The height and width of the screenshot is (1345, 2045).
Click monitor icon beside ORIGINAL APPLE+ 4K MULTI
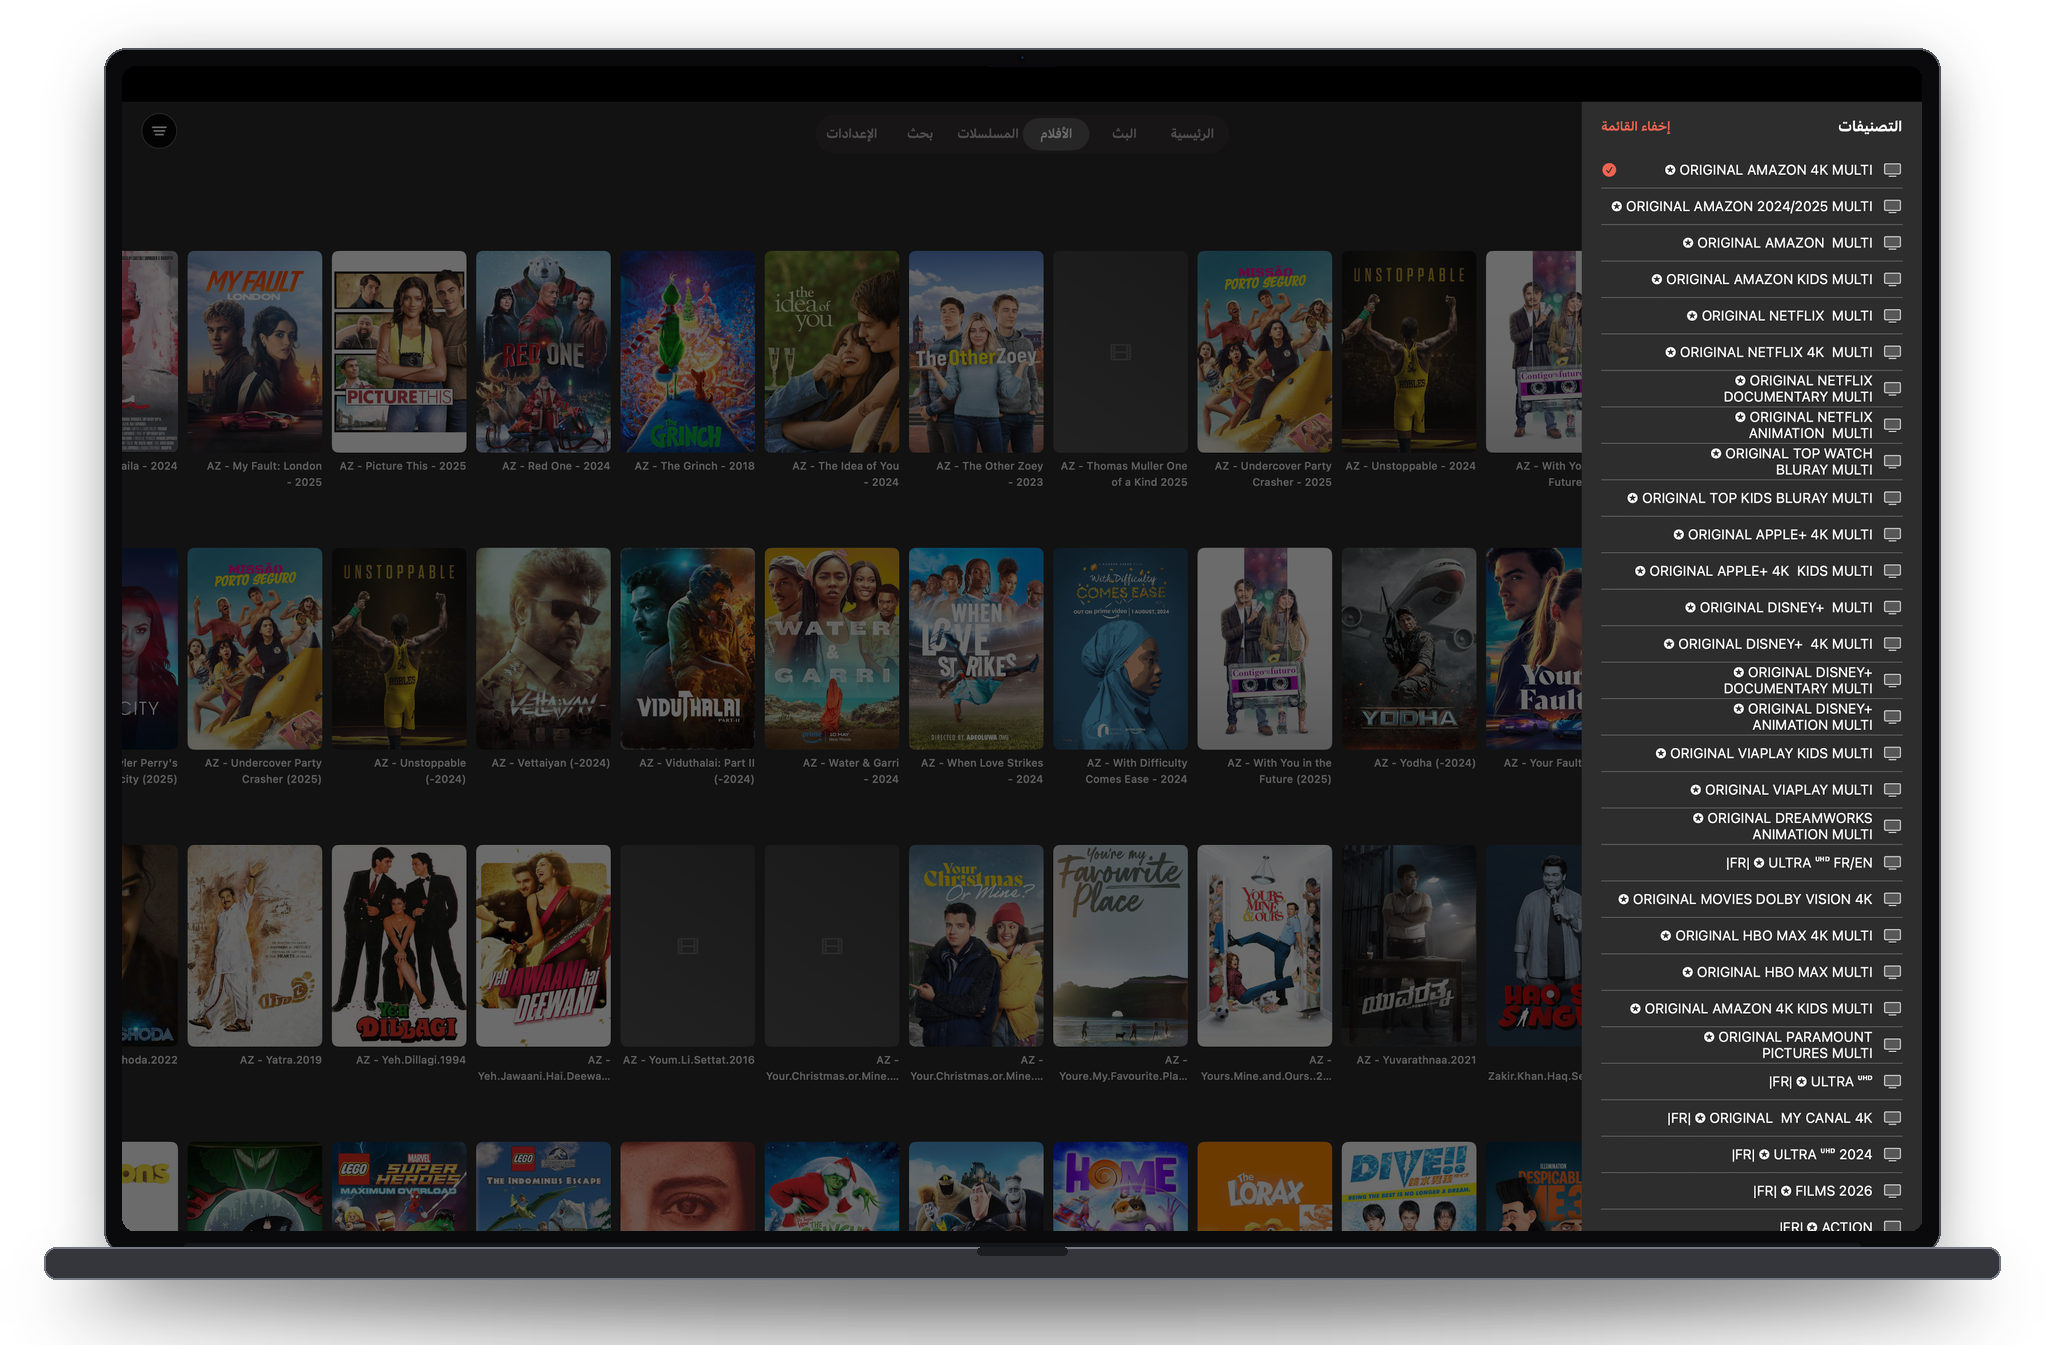pyautogui.click(x=1892, y=534)
